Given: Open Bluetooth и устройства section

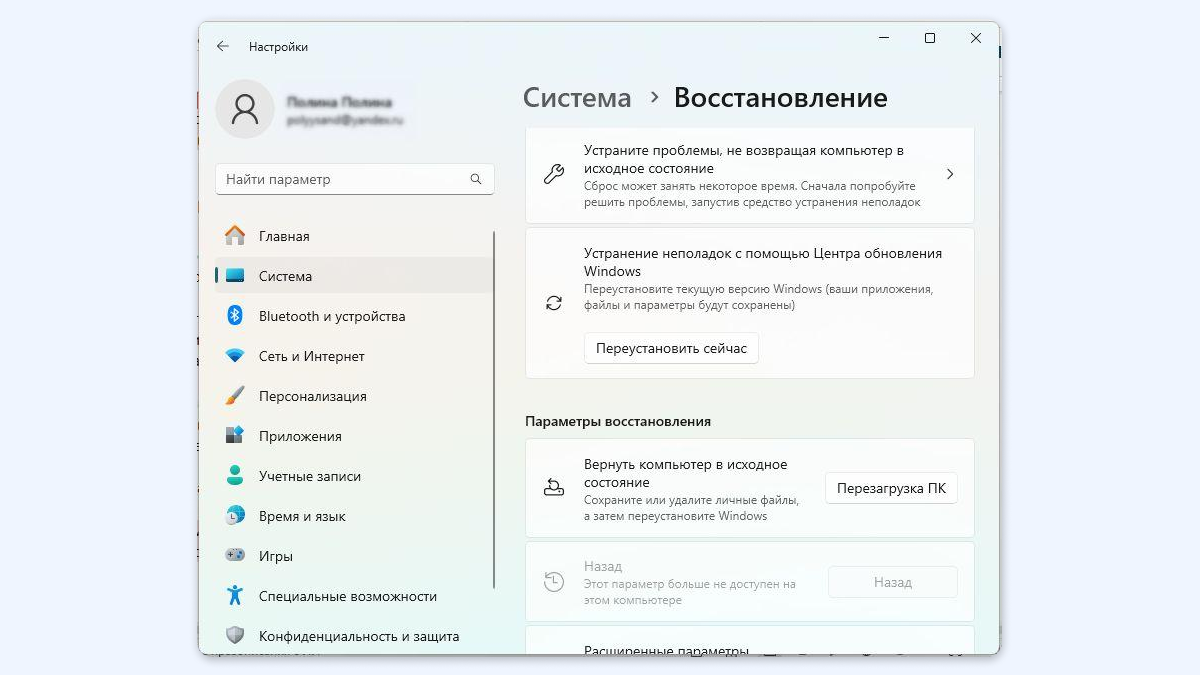Looking at the screenshot, I should [x=354, y=316].
